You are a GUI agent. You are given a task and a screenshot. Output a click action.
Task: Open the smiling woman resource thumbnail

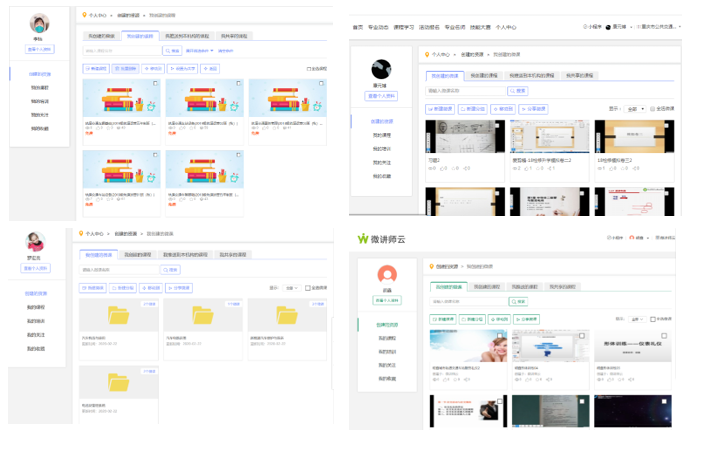click(468, 346)
